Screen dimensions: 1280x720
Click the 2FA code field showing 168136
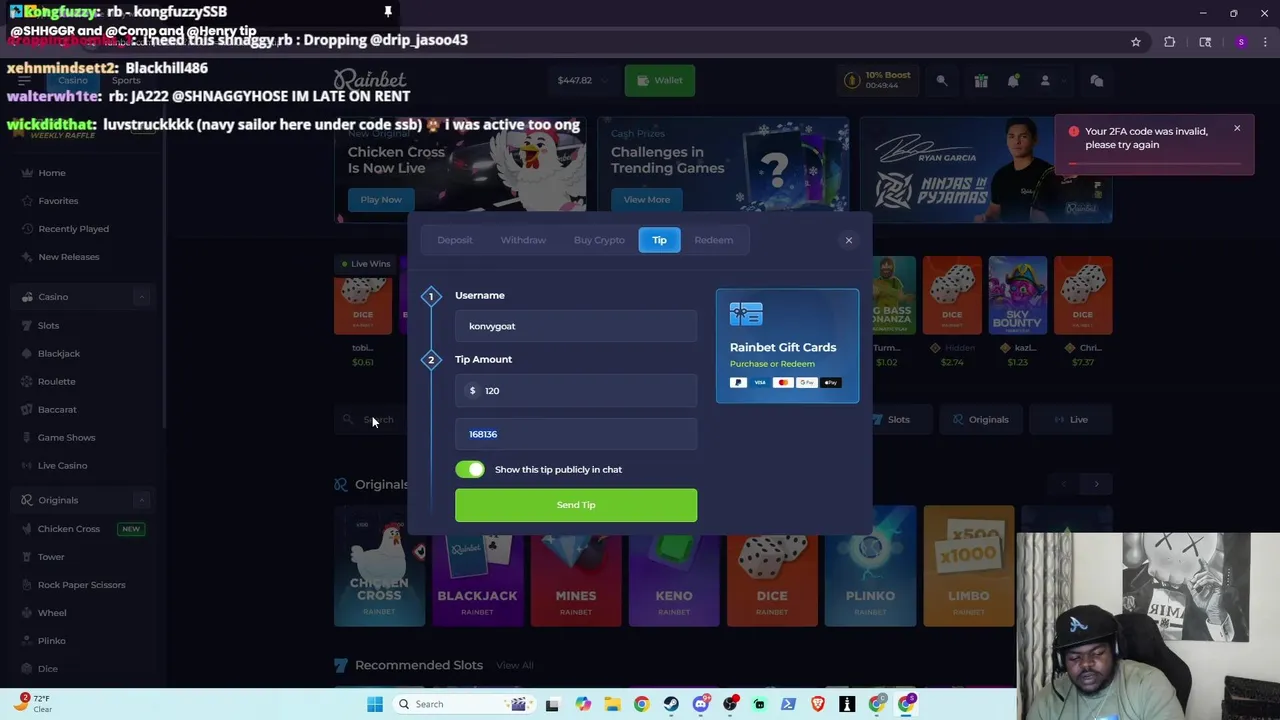tap(576, 434)
